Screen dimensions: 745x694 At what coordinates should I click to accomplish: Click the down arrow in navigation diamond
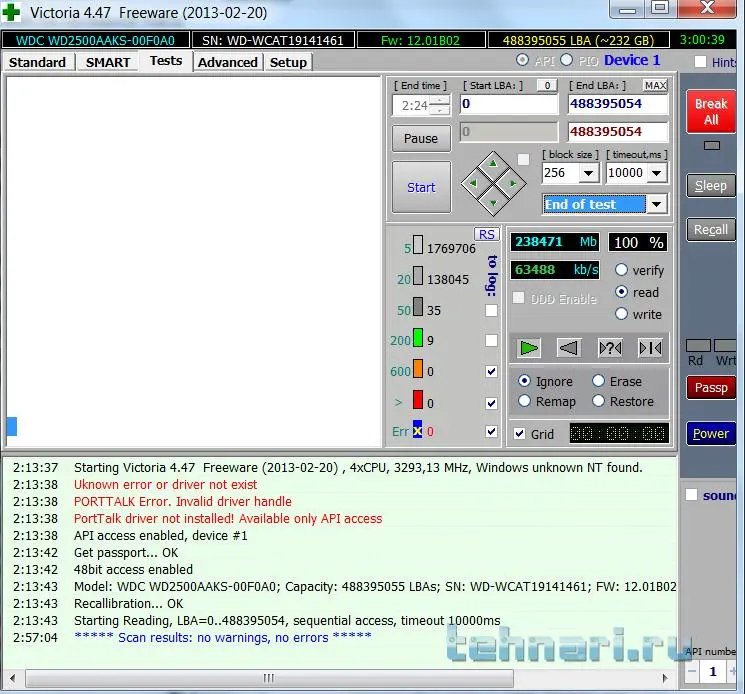click(x=493, y=203)
